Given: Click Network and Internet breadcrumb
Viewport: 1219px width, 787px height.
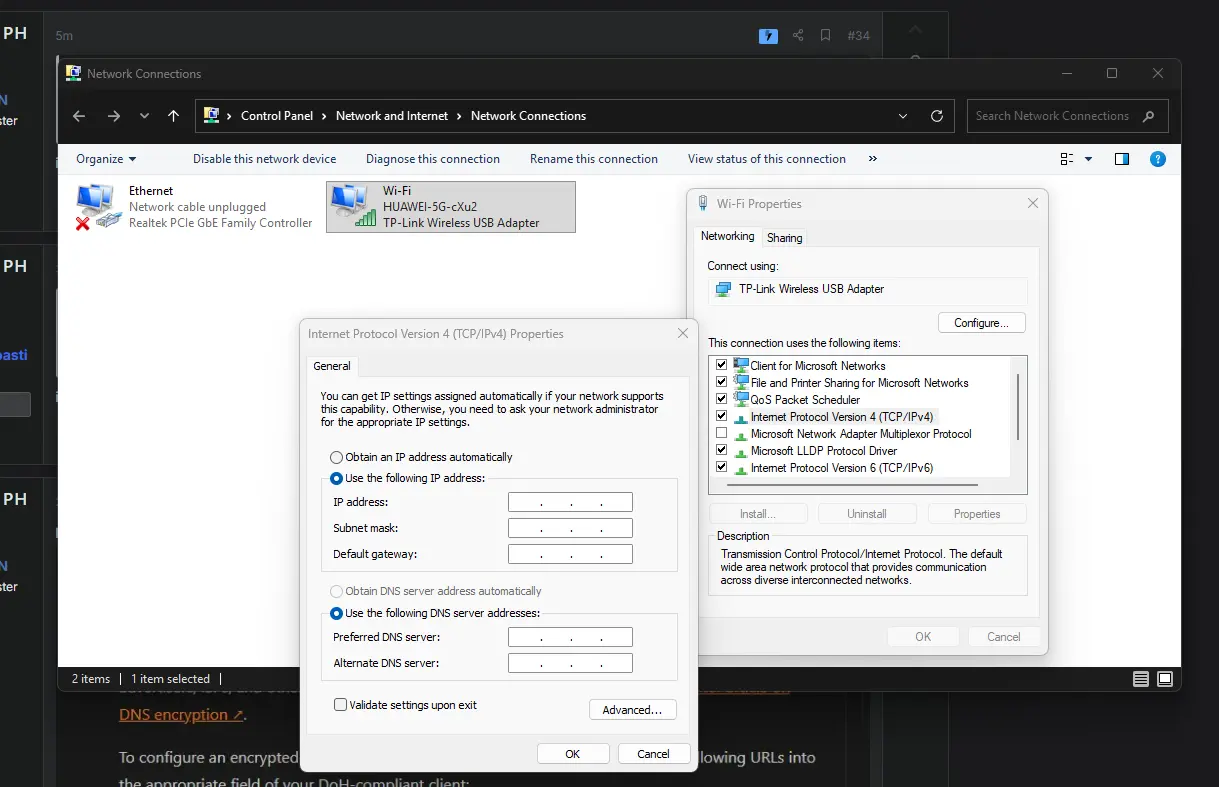Looking at the screenshot, I should (x=392, y=116).
